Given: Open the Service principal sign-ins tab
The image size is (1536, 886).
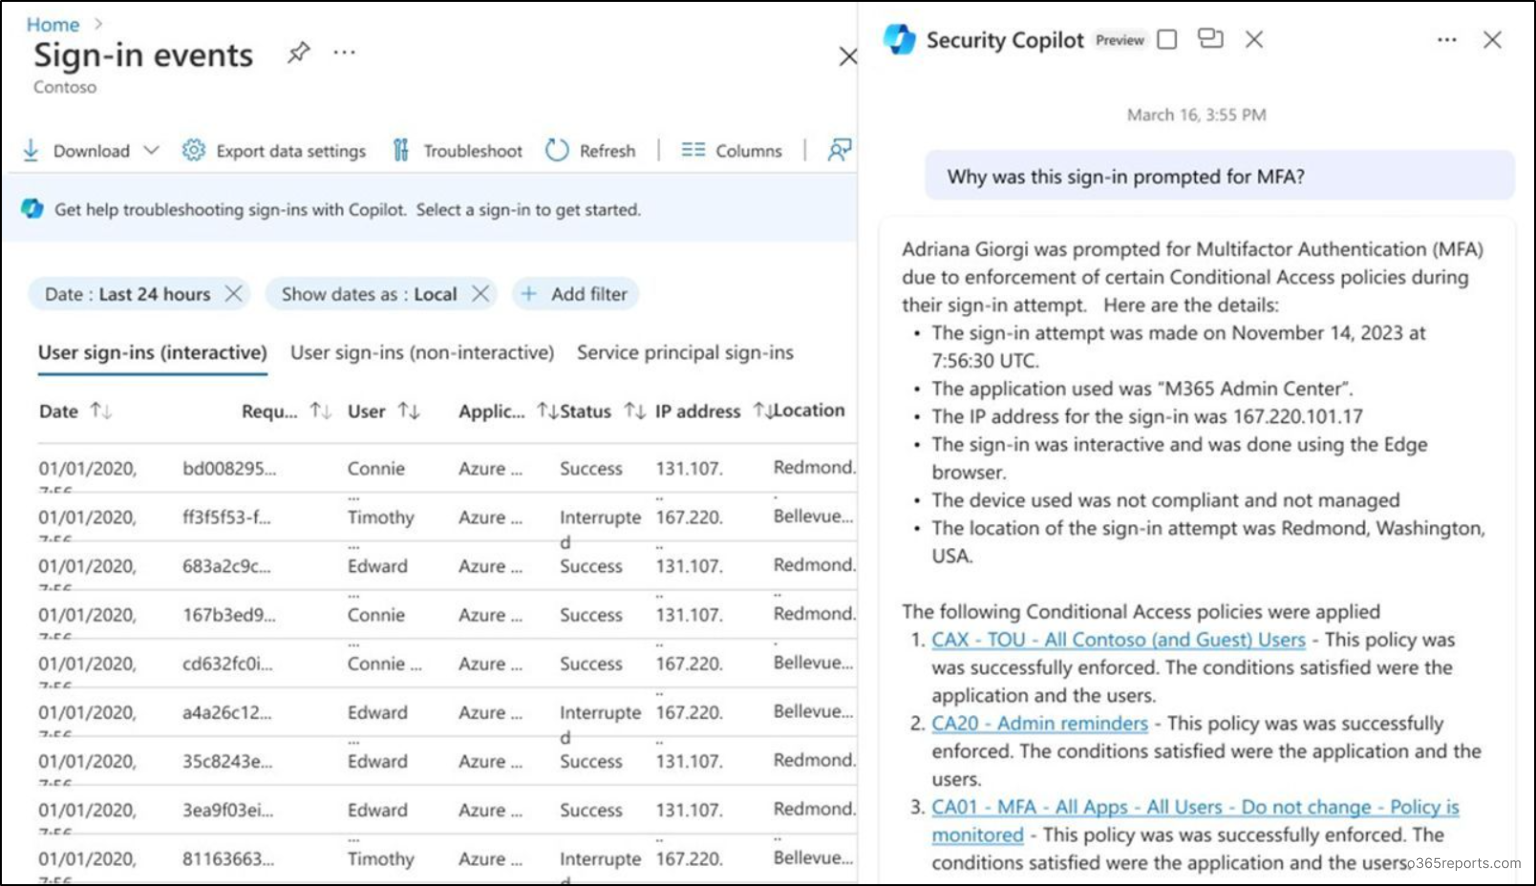Looking at the screenshot, I should point(685,353).
